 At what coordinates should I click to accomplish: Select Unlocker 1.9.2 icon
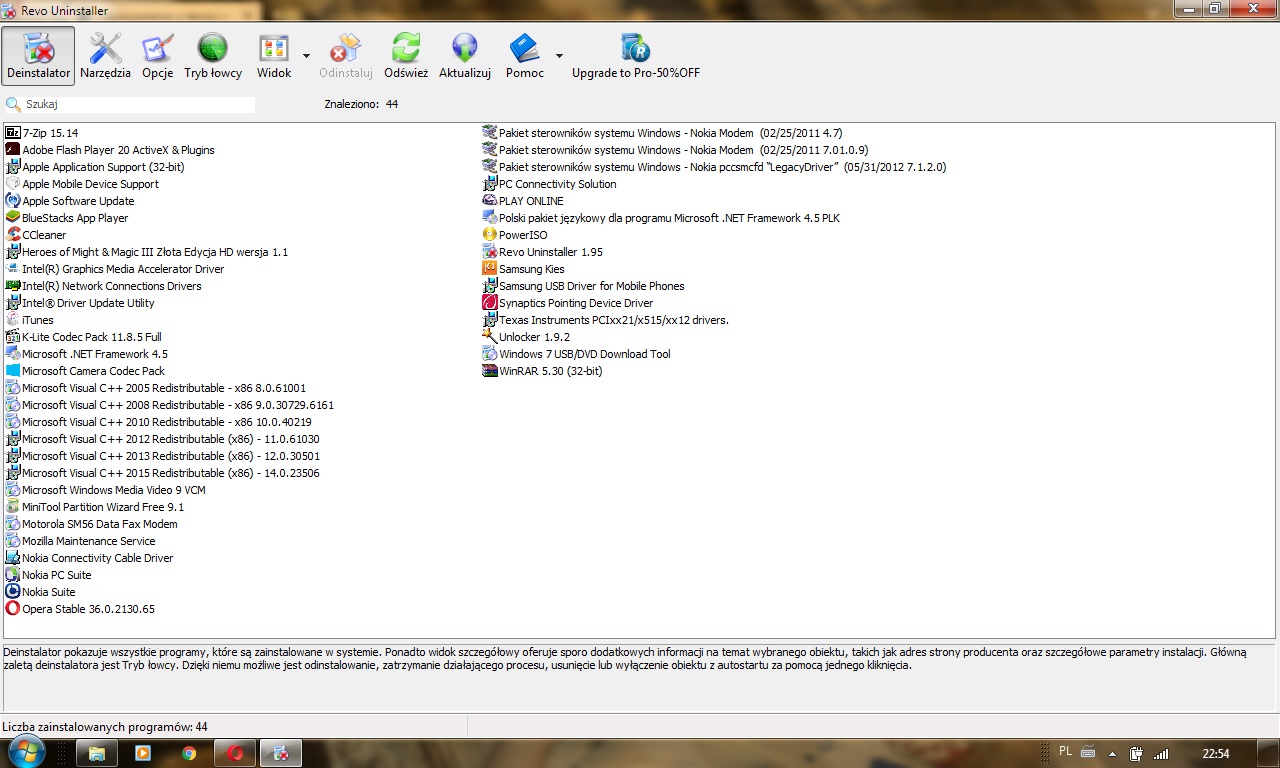click(x=490, y=336)
